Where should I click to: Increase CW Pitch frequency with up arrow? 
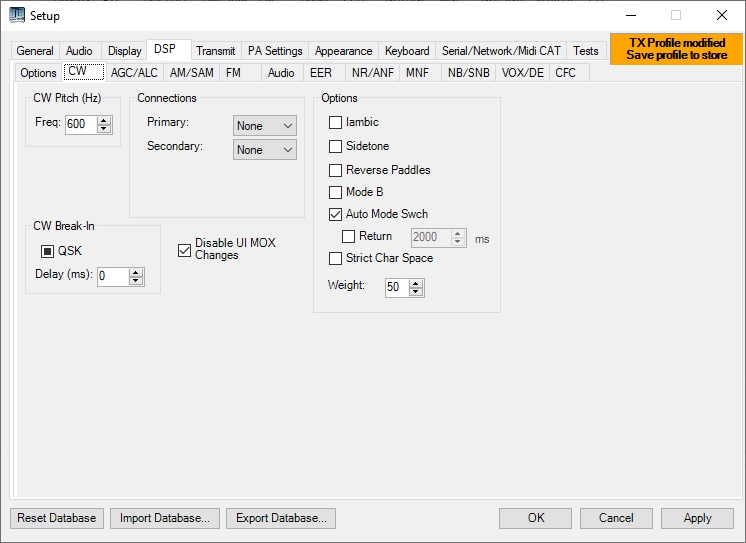click(104, 120)
